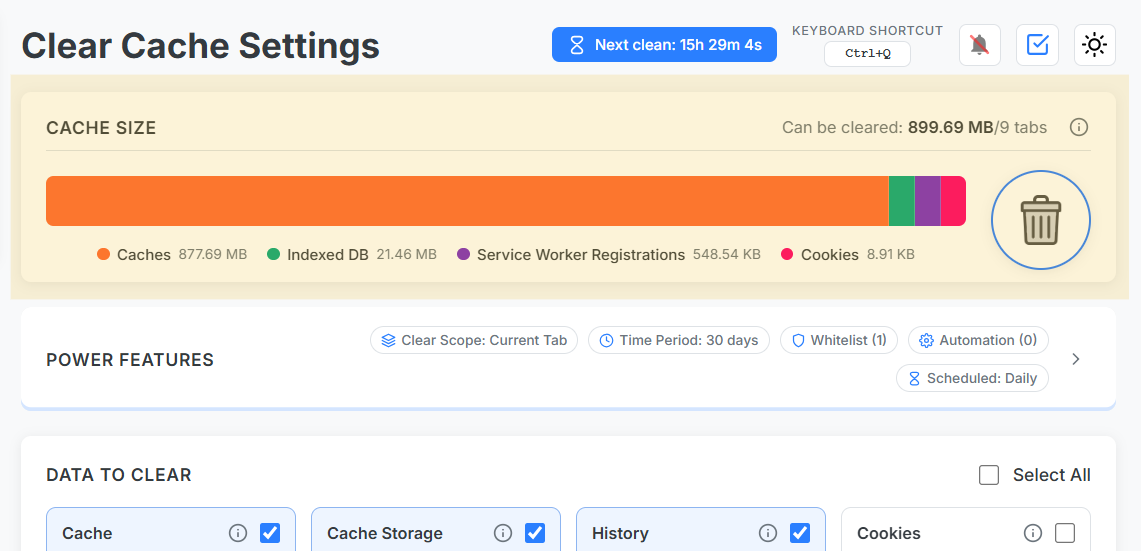Open the Whitelist (1) chip
The image size is (1141, 551).
click(839, 340)
